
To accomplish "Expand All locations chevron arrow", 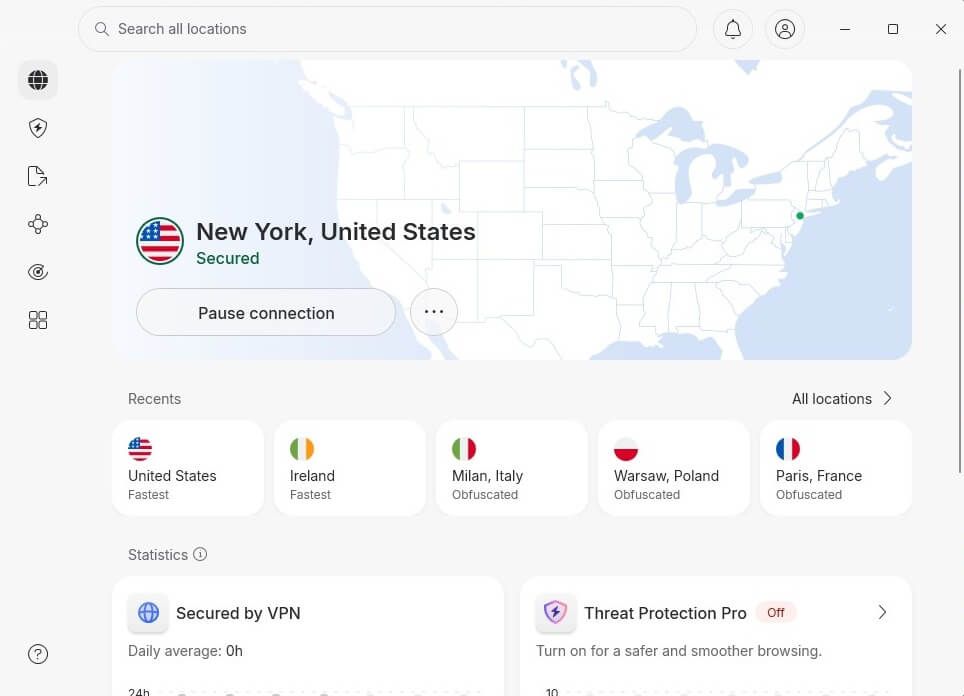I will point(888,398).
